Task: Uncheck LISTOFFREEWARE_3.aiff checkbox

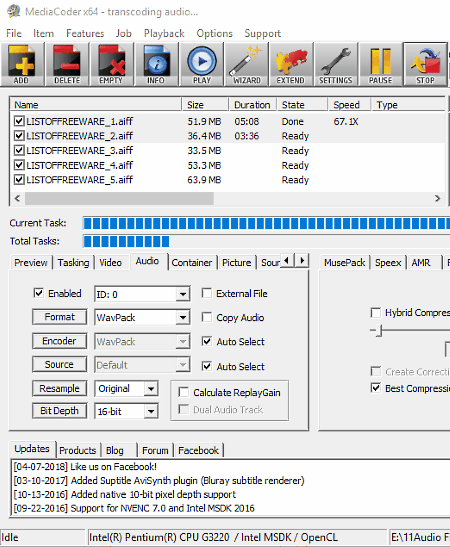Action: tap(19, 150)
